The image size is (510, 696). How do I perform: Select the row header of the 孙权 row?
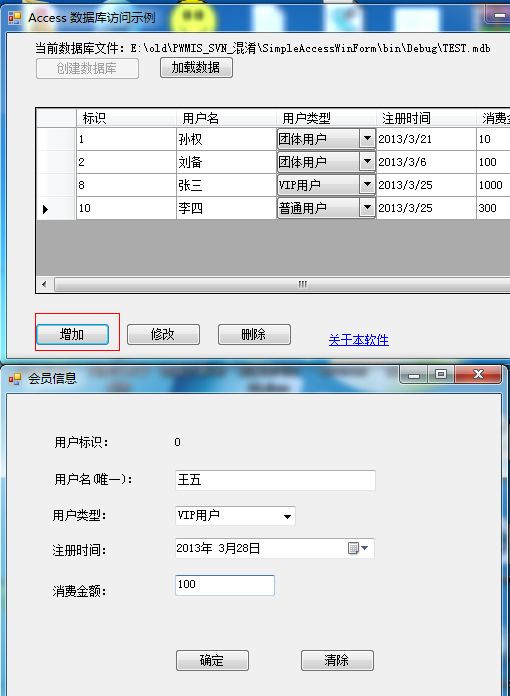coord(56,139)
